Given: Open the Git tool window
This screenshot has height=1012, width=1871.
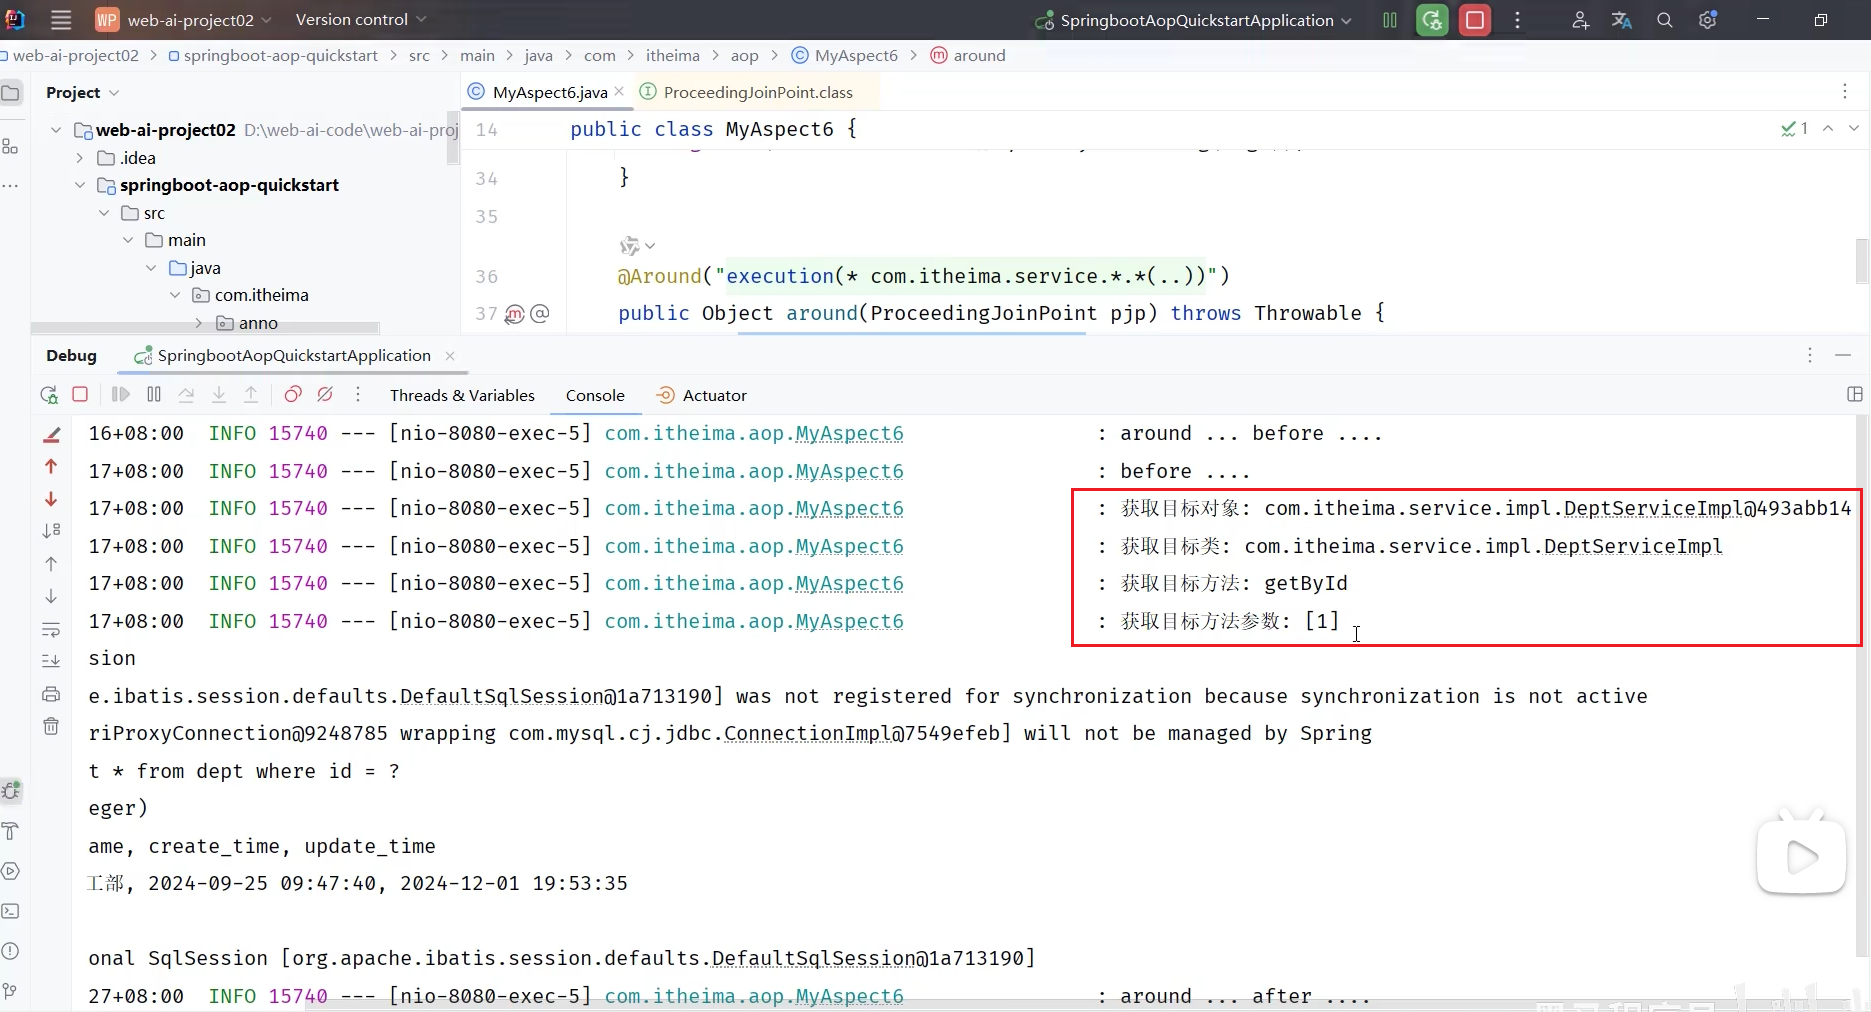Looking at the screenshot, I should (11, 991).
